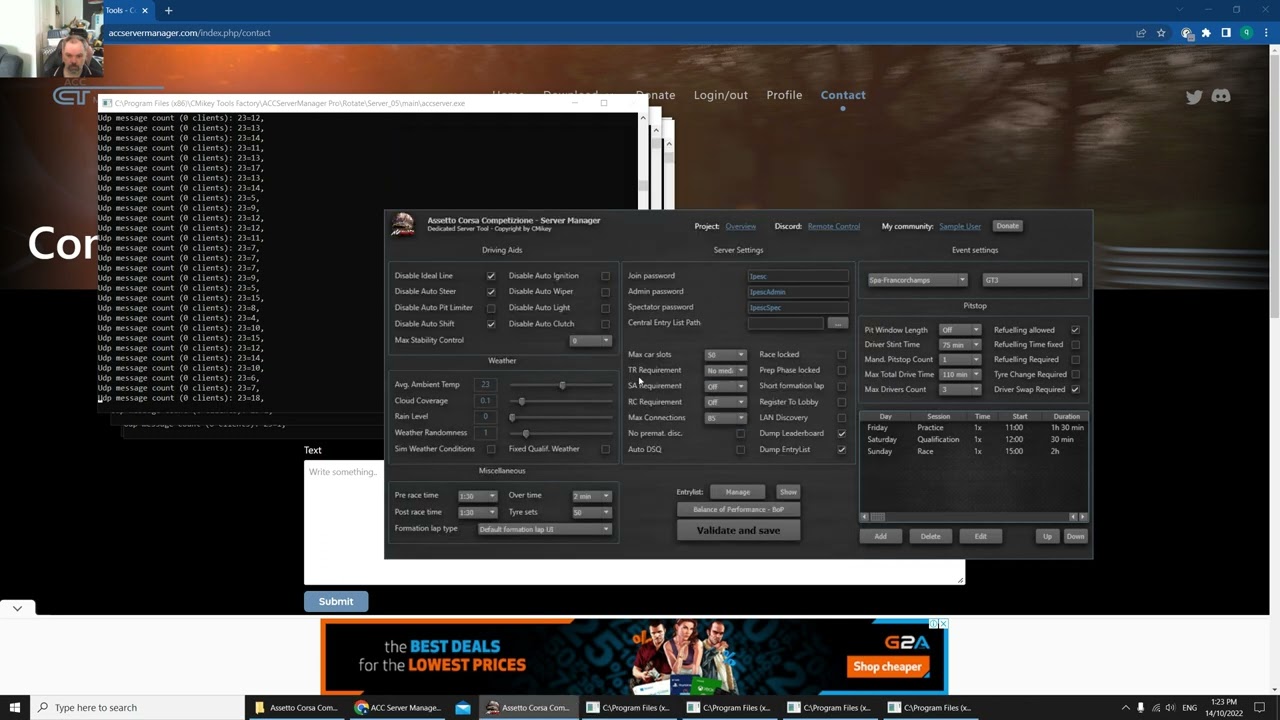1280x720 pixels.
Task: Open the Chrome extensions puzzle icon
Action: pyautogui.click(x=1206, y=33)
